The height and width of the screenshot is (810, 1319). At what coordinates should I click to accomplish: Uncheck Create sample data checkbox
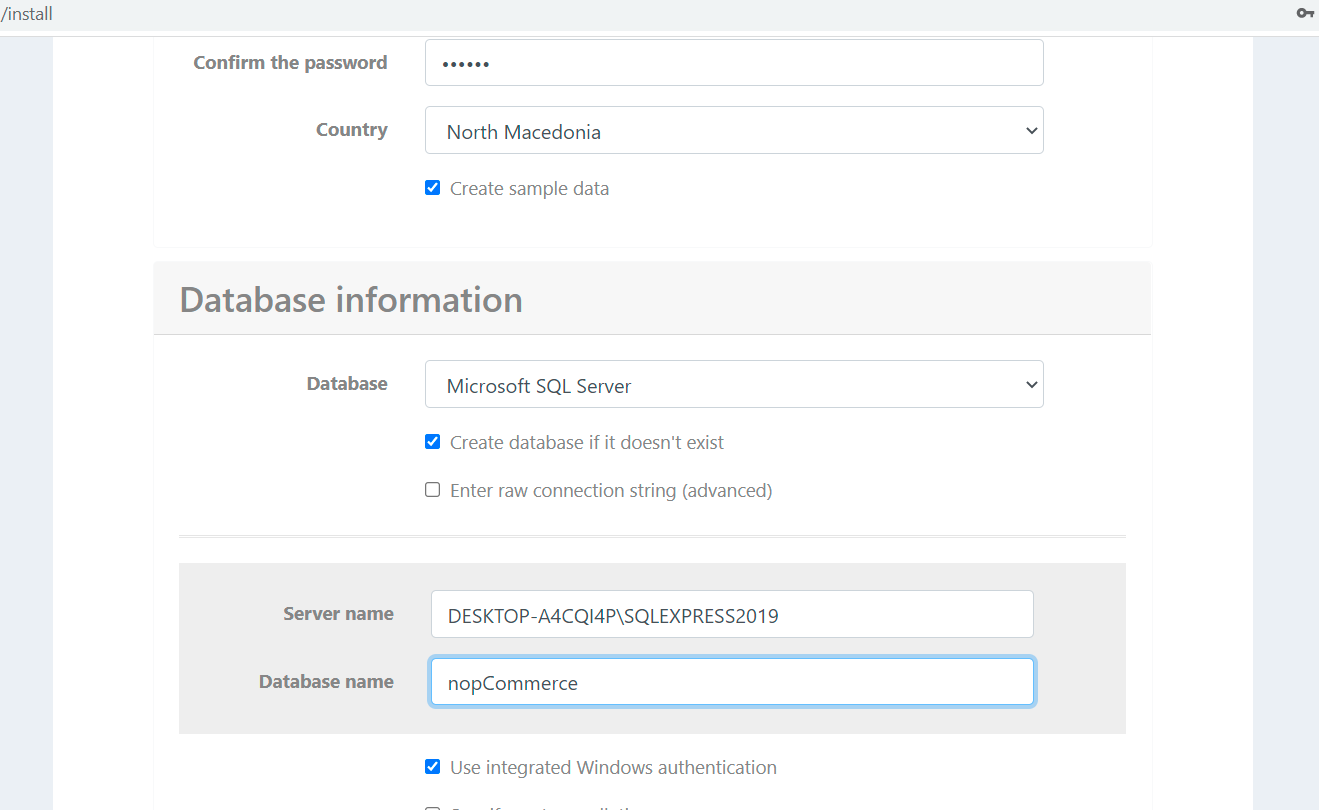click(432, 187)
